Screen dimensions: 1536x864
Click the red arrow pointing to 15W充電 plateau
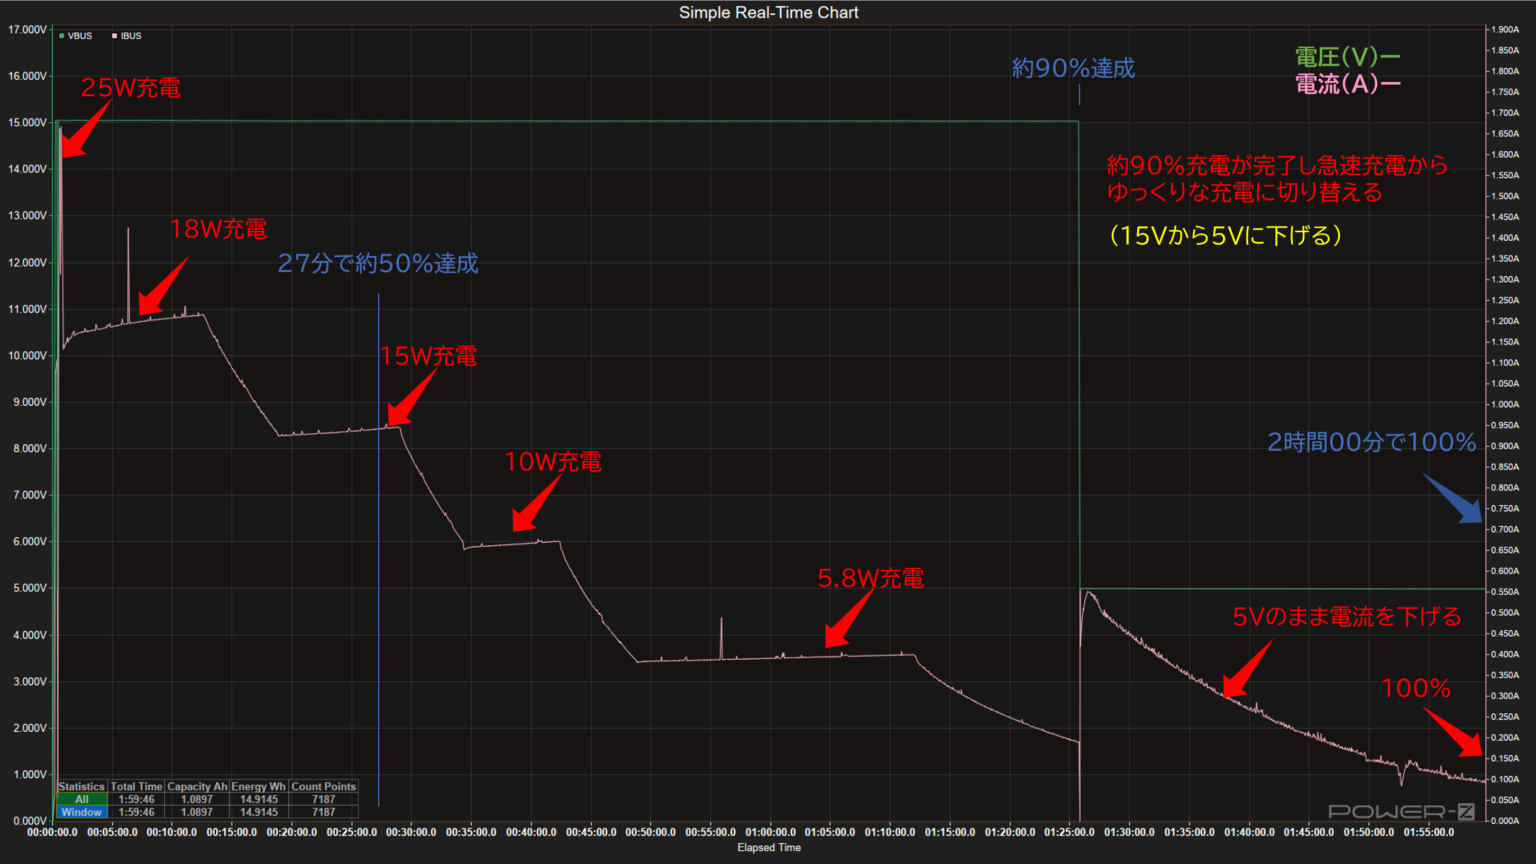click(411, 400)
